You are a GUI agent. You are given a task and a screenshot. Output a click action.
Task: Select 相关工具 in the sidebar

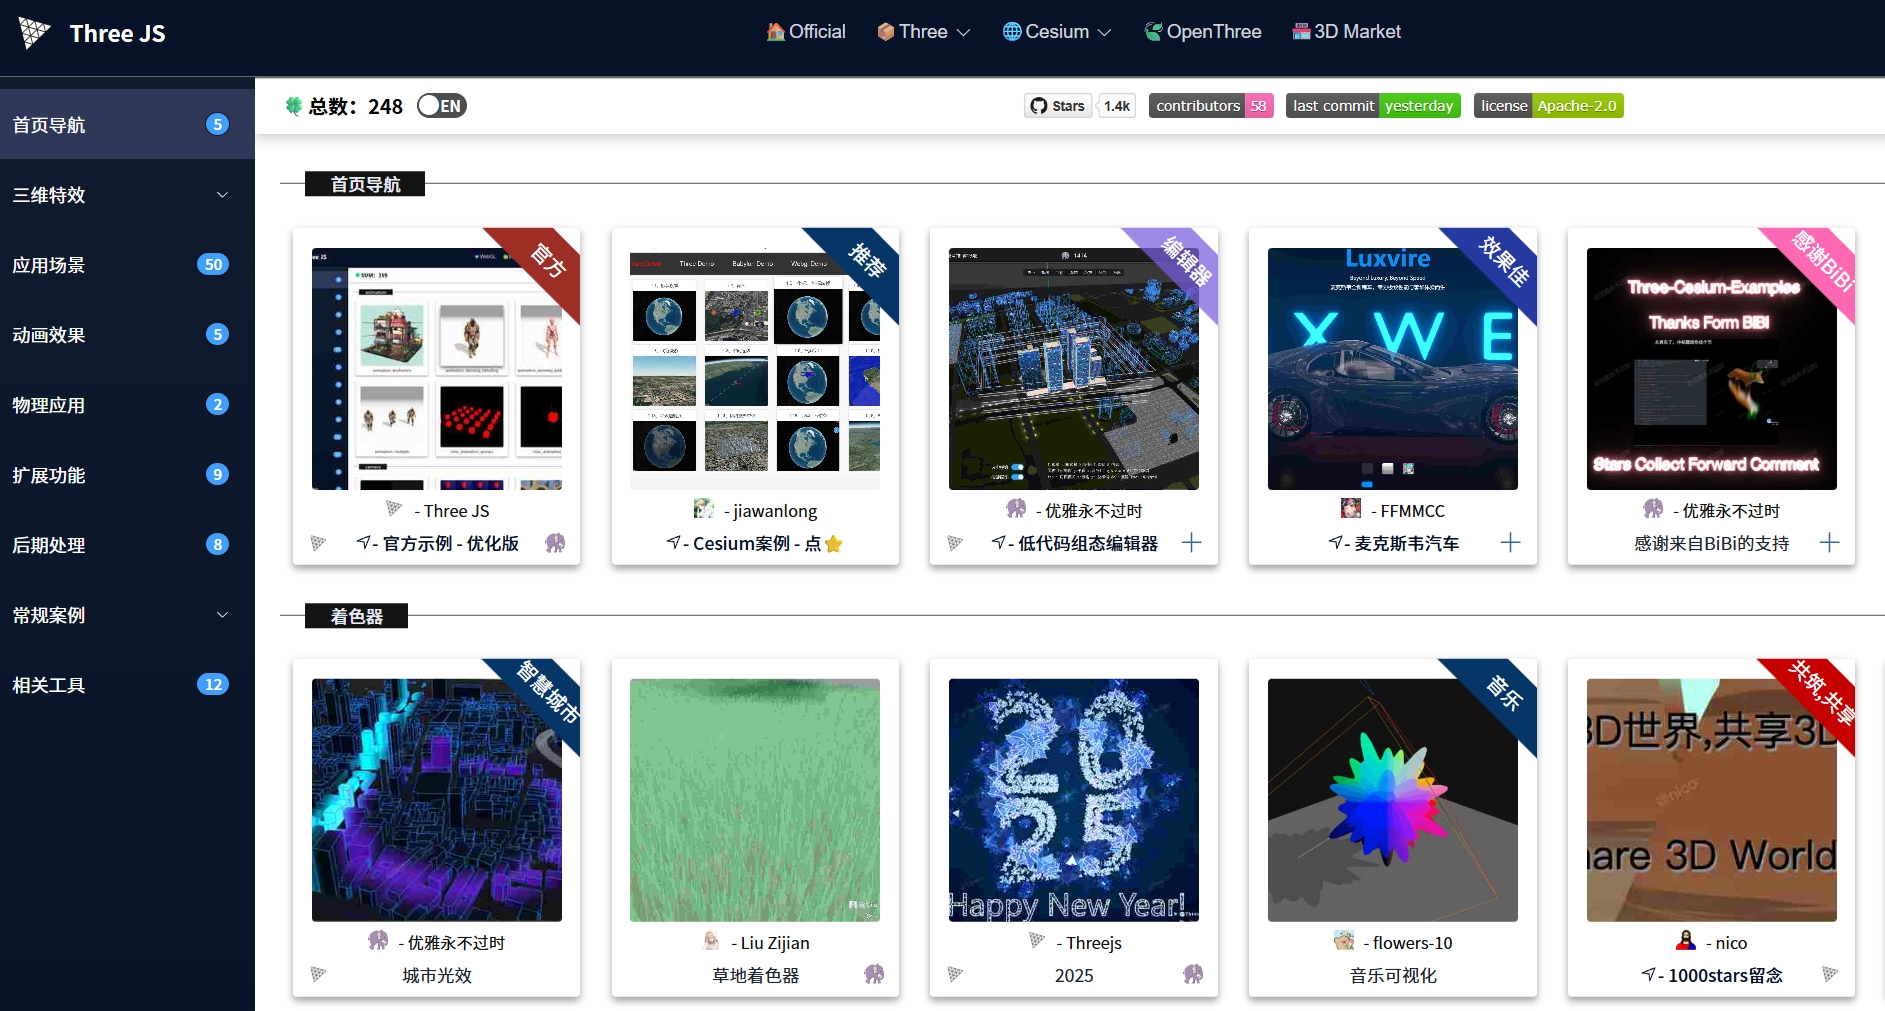click(x=127, y=685)
